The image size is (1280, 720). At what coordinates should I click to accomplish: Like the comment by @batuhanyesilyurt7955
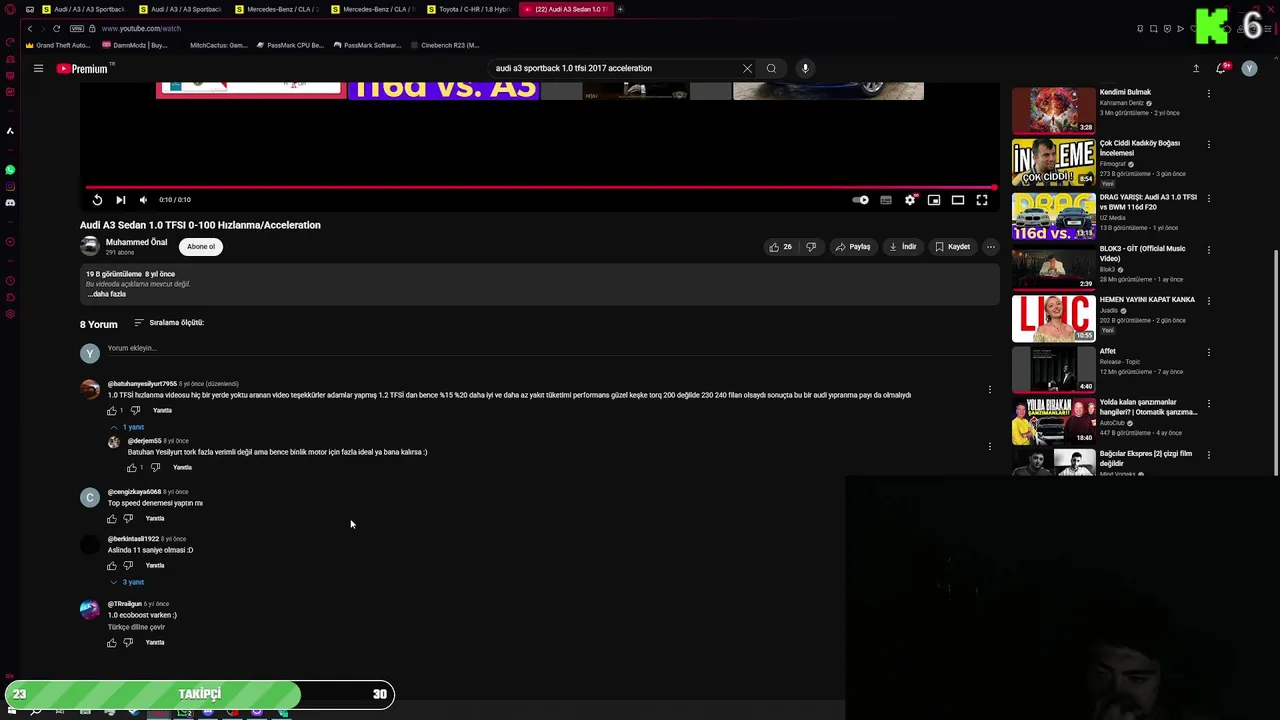tap(112, 411)
